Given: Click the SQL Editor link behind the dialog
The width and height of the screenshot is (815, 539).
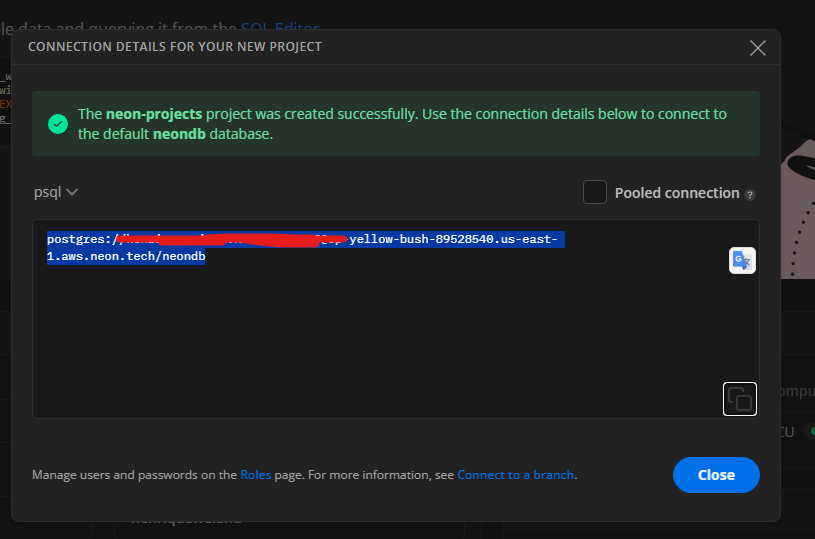Looking at the screenshot, I should point(280,27).
